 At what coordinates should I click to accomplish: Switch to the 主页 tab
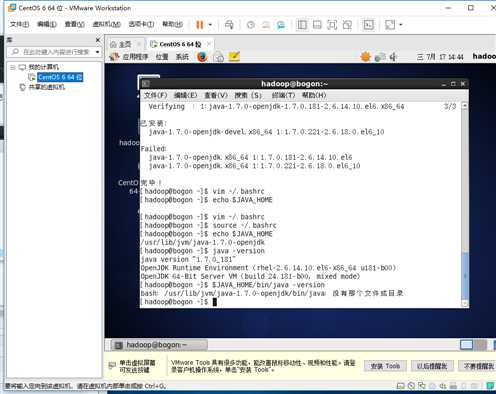coord(124,44)
